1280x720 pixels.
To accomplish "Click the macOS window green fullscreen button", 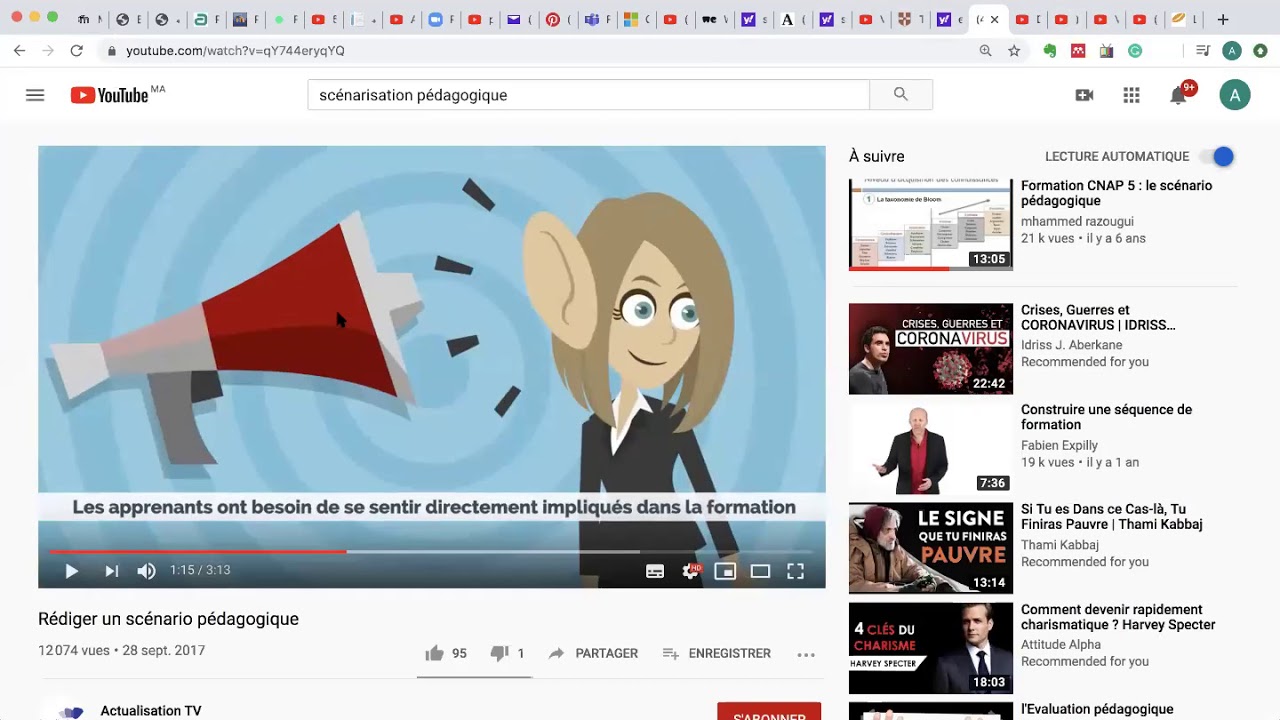I will point(53,17).
